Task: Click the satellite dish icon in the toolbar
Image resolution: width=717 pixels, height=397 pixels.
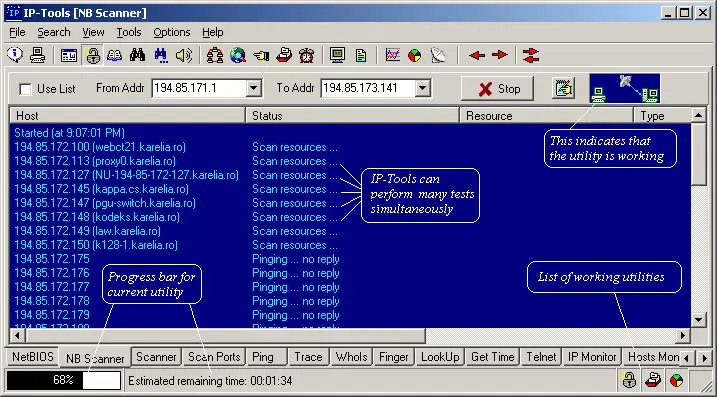Action: 438,55
